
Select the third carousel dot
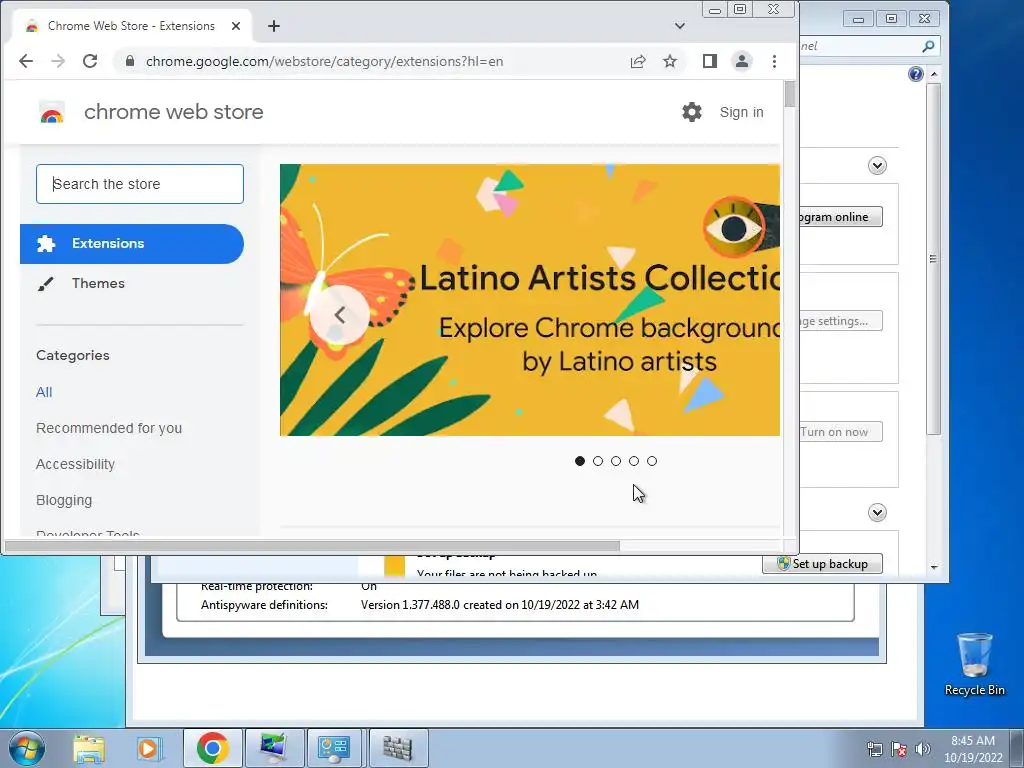pos(616,461)
